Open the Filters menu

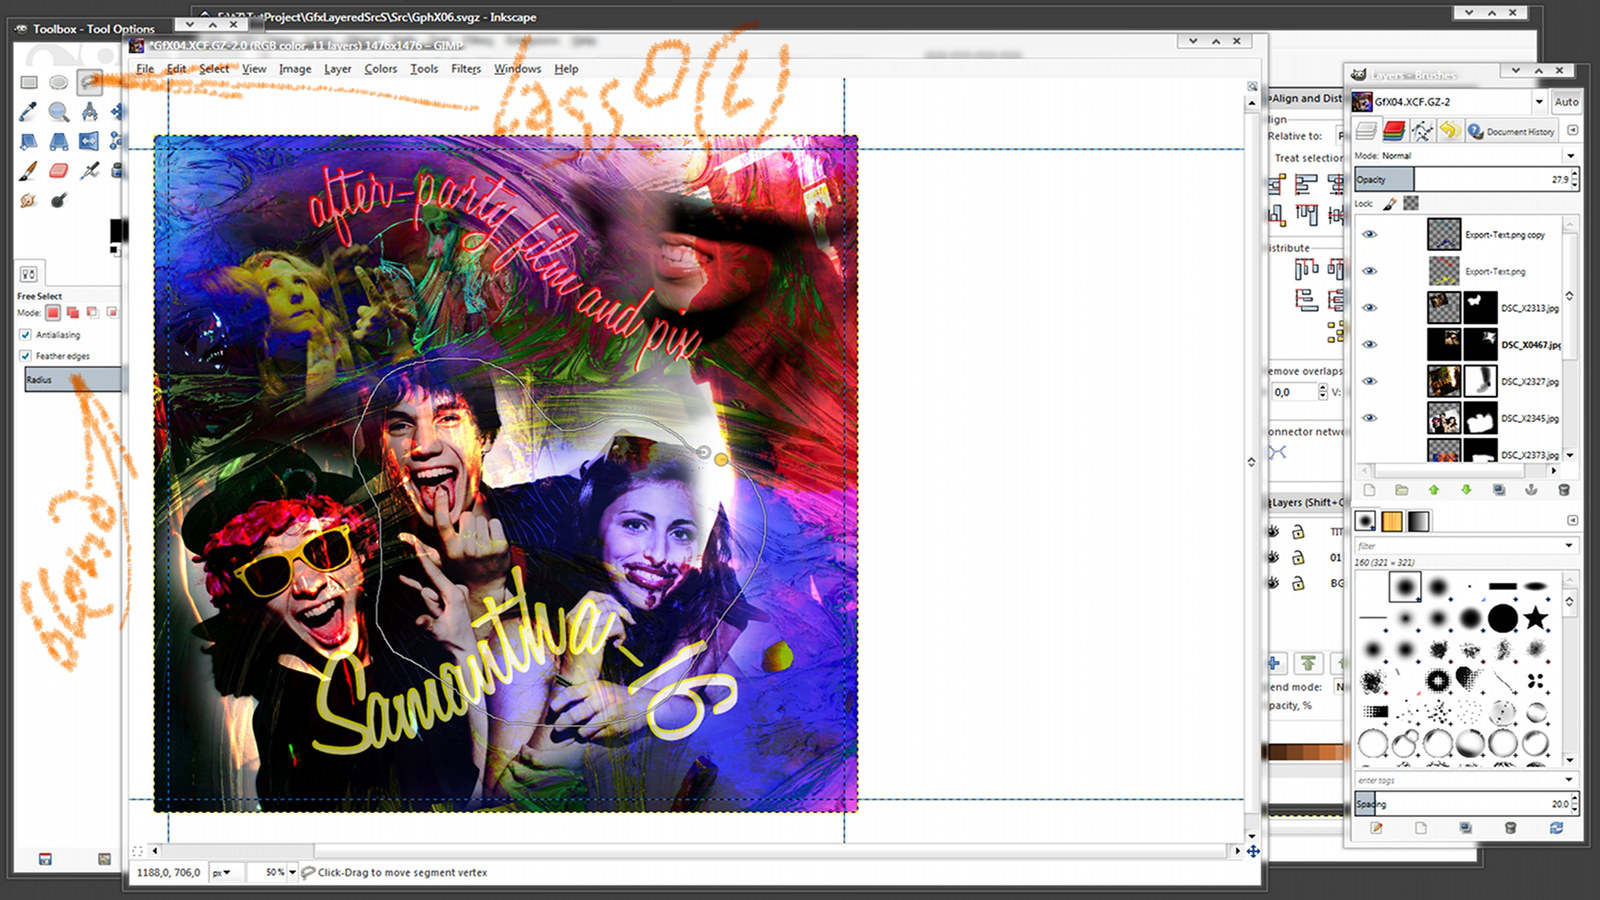tap(466, 68)
